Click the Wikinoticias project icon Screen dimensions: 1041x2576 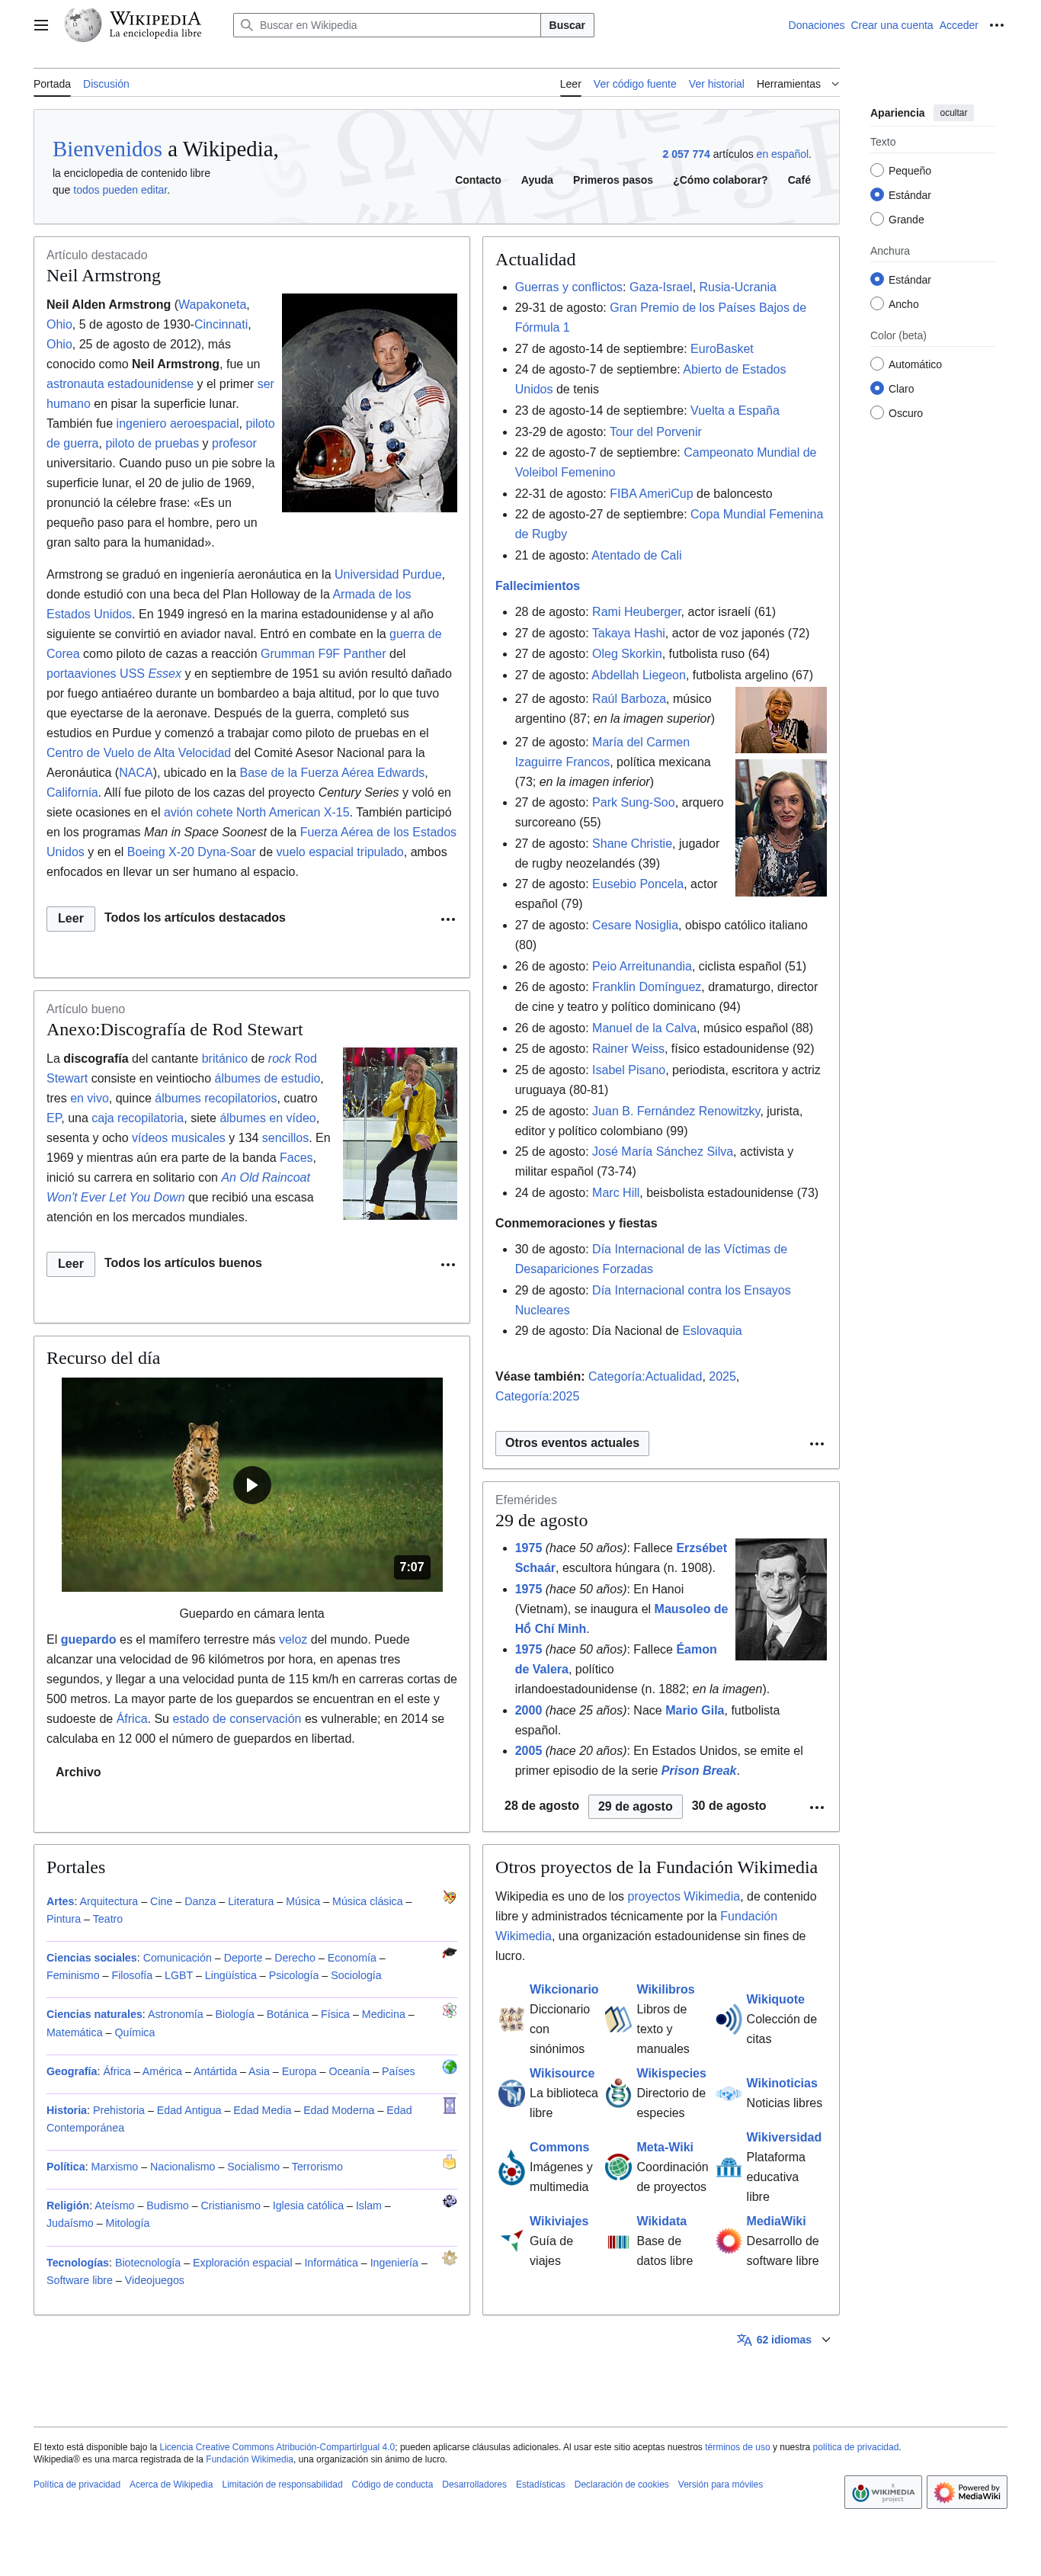729,2093
